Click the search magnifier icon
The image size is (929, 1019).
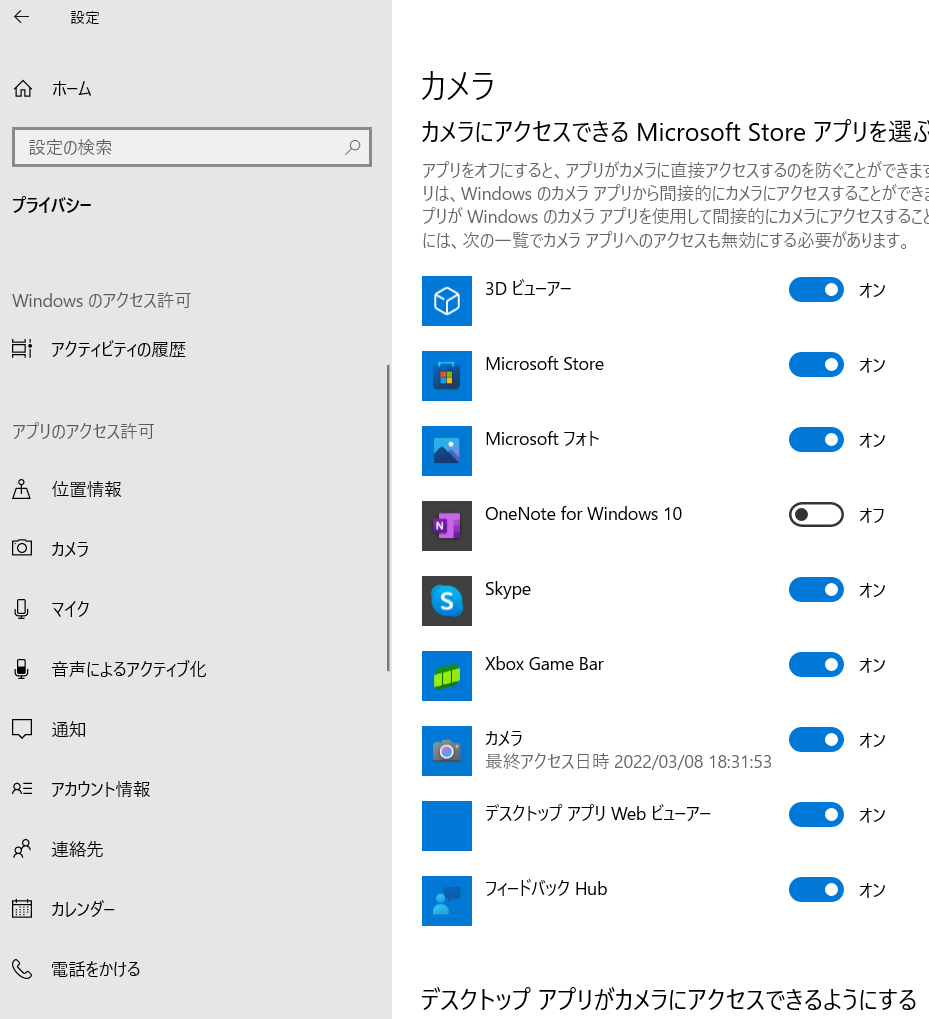pyautogui.click(x=353, y=147)
